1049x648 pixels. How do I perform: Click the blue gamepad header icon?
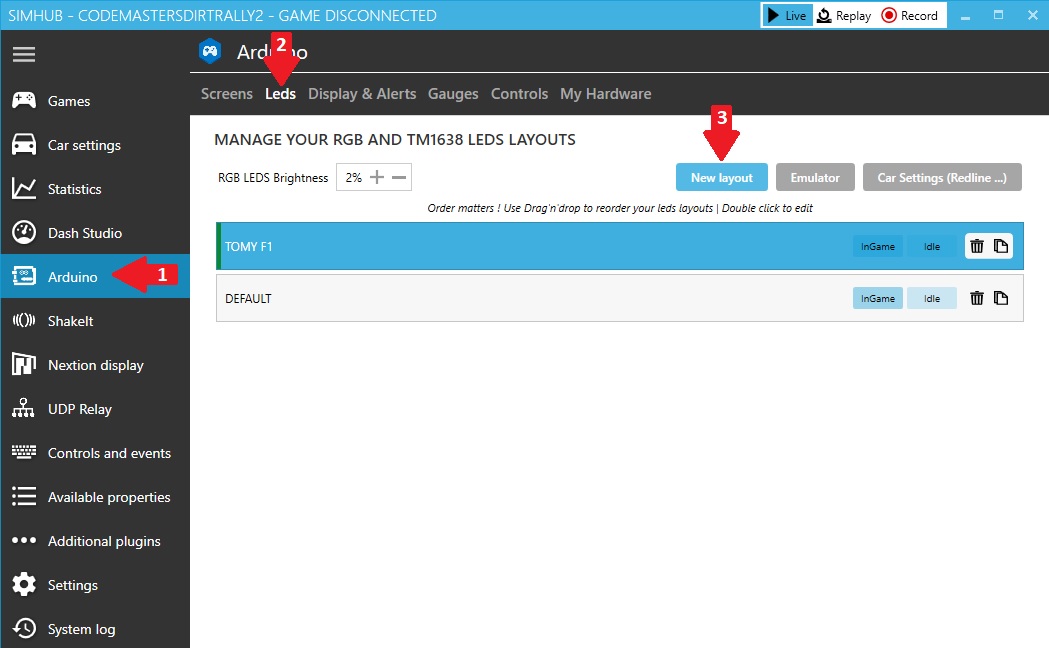click(x=210, y=51)
